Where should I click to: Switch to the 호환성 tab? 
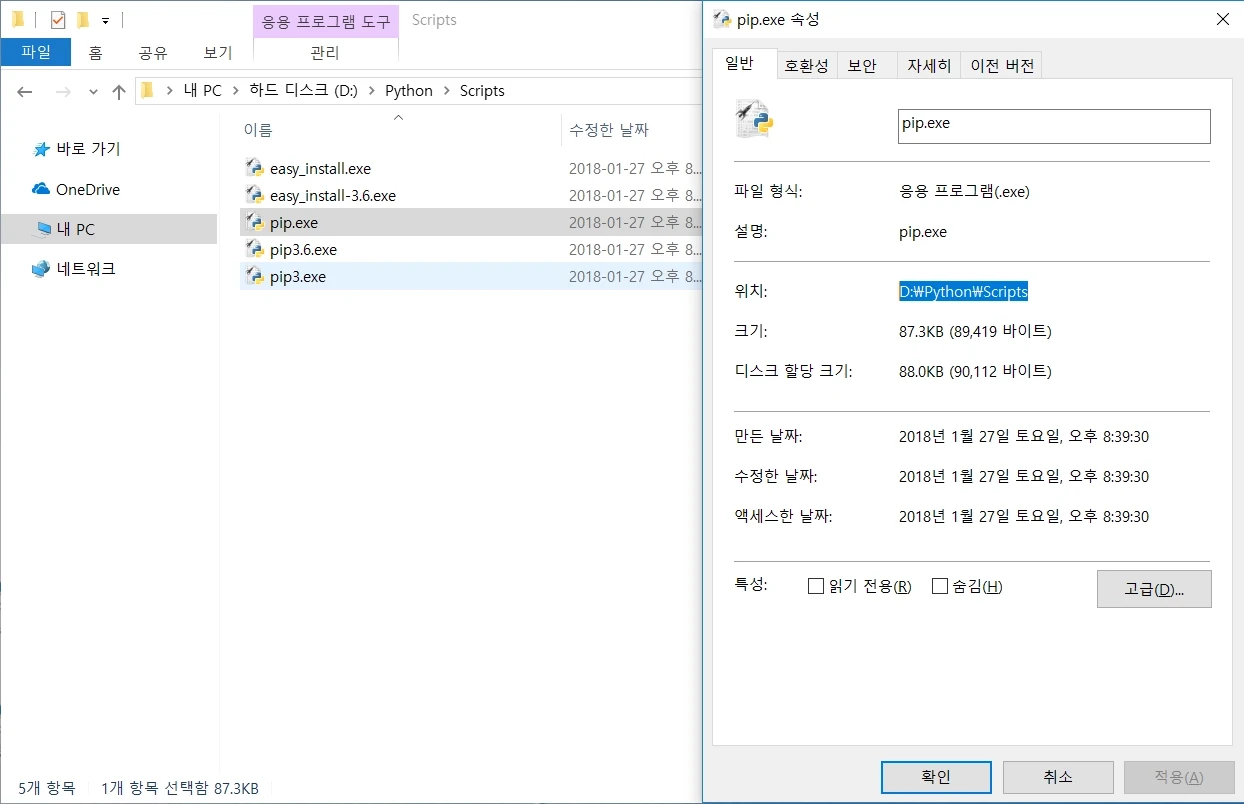coord(806,66)
